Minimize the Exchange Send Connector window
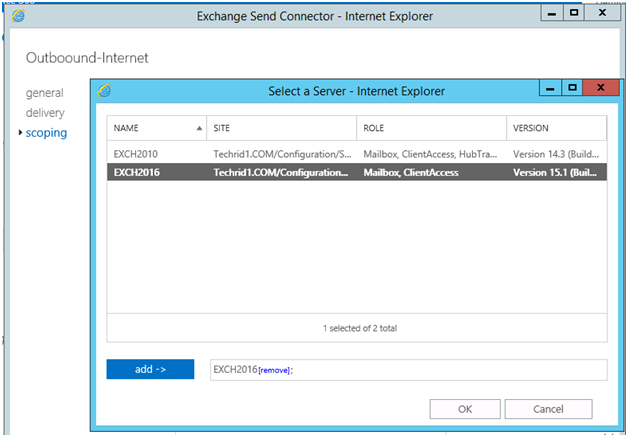Screen dimensions: 628x437 [x=552, y=13]
